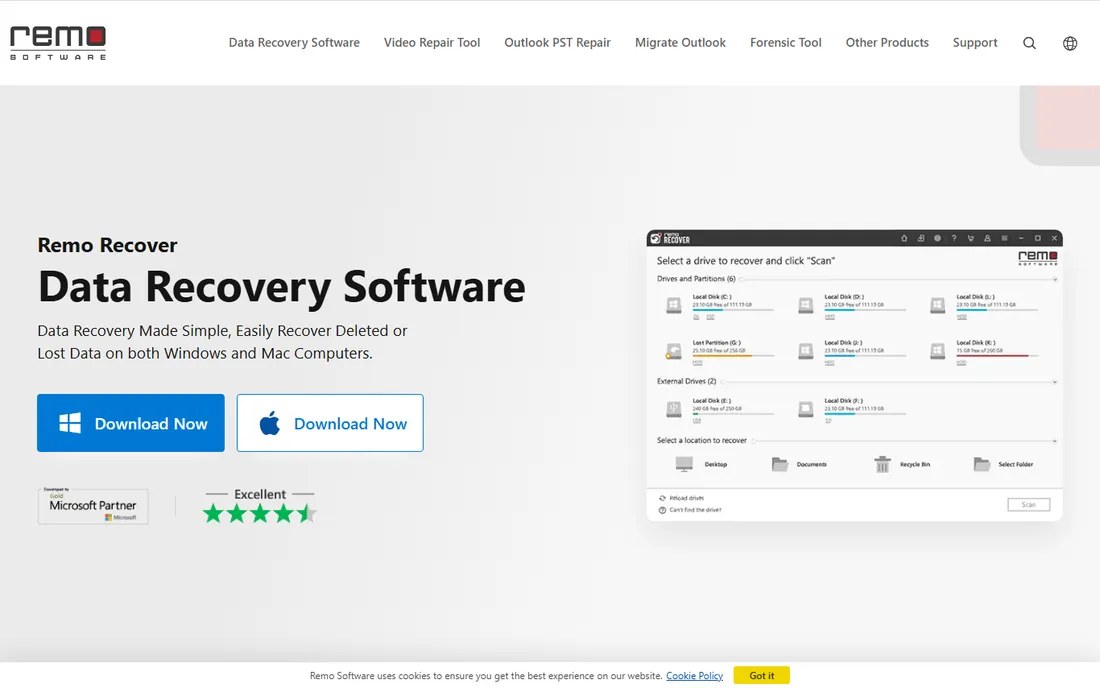Select Local Disk (K:) drive icon

coord(937,351)
